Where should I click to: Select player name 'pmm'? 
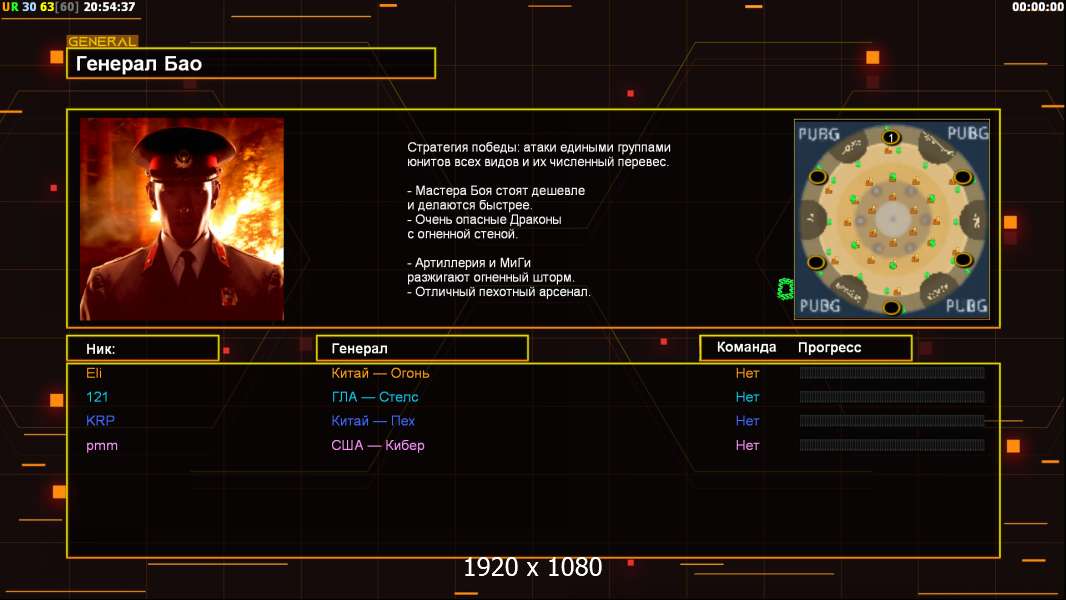[102, 446]
